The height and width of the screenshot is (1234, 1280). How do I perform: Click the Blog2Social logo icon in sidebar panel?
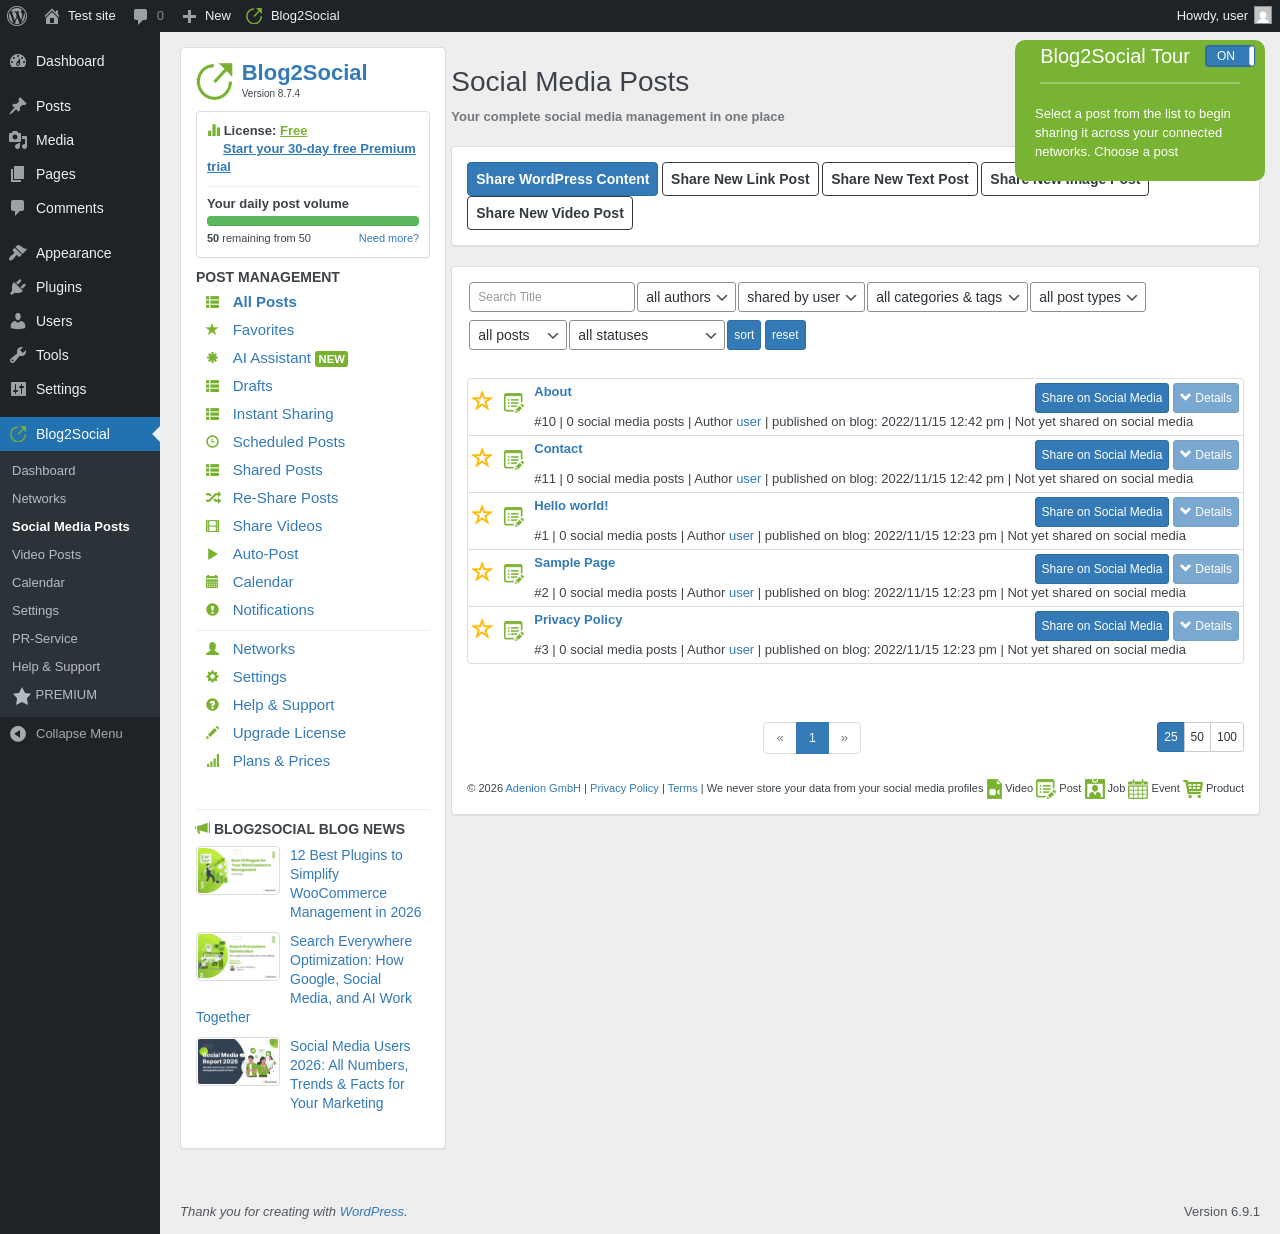point(214,81)
